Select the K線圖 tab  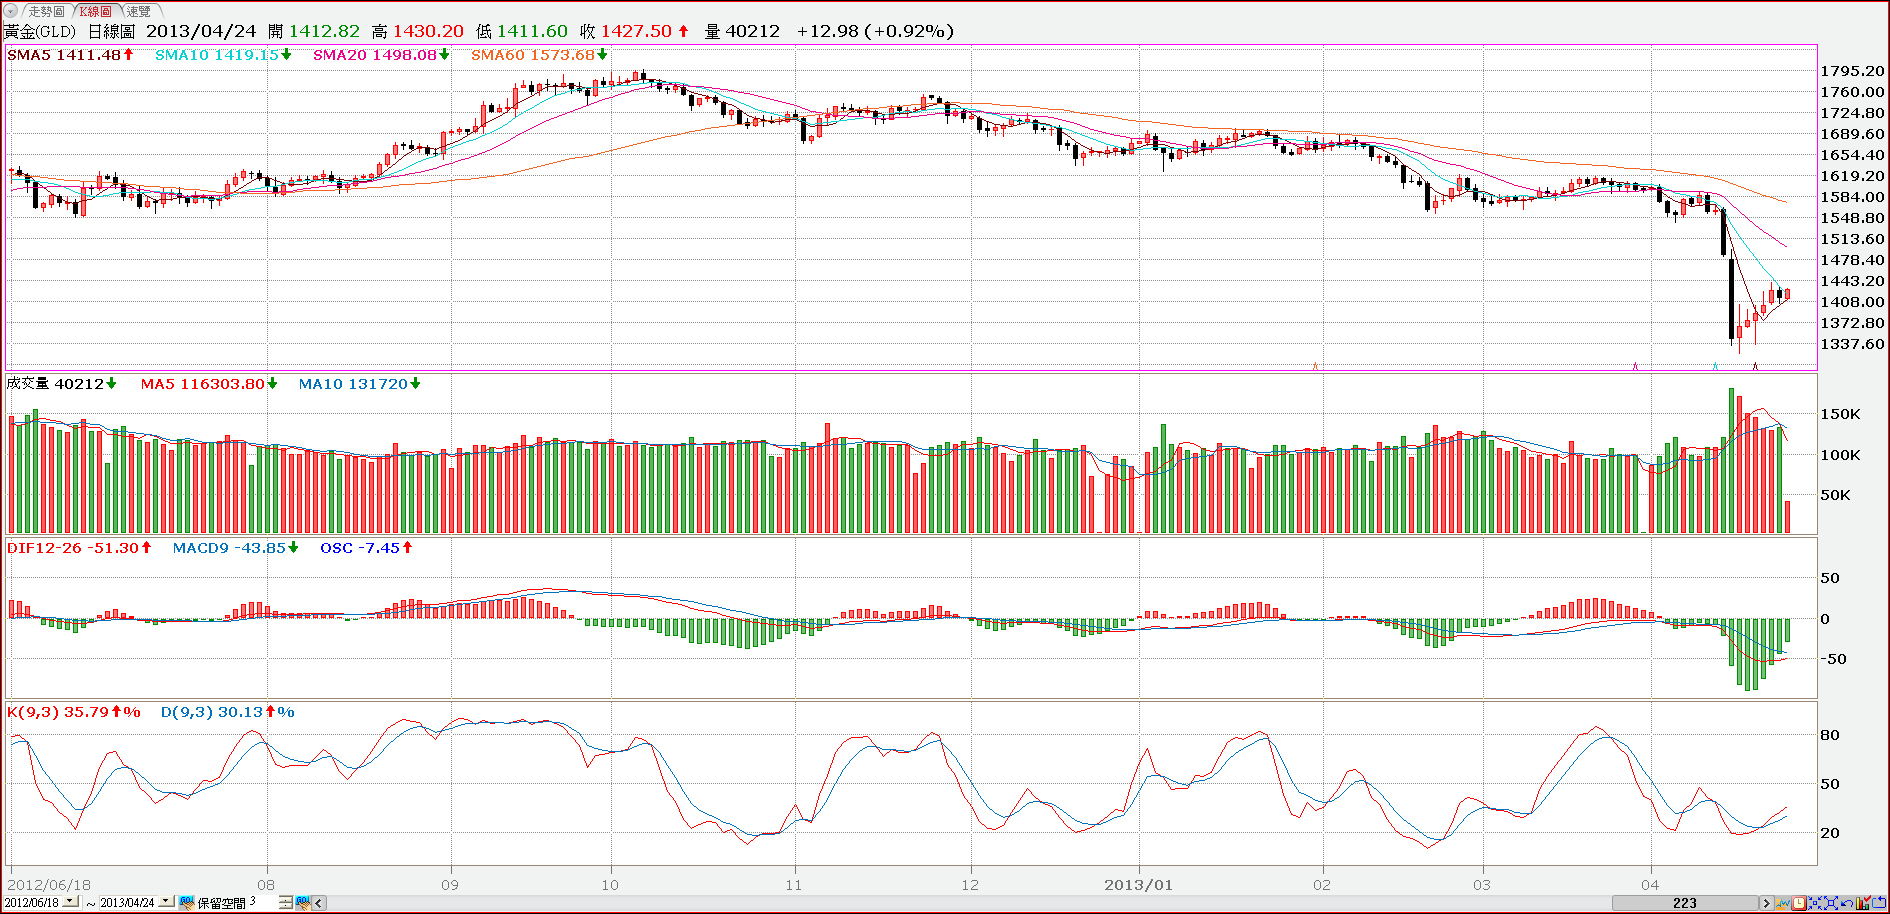pos(96,11)
